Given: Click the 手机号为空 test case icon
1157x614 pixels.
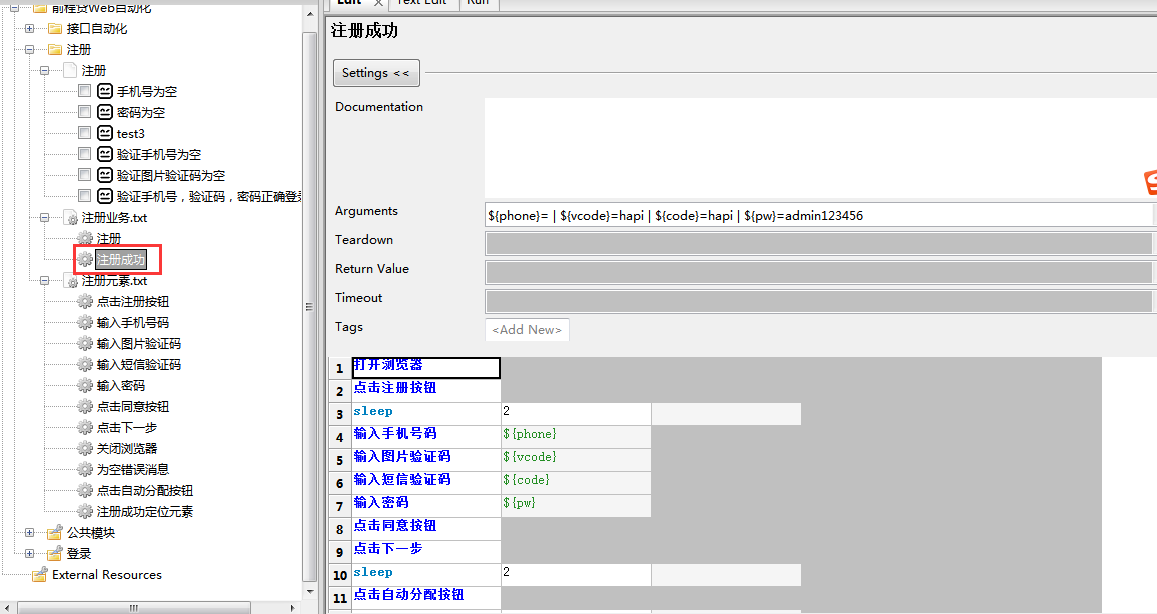Looking at the screenshot, I should point(103,90).
